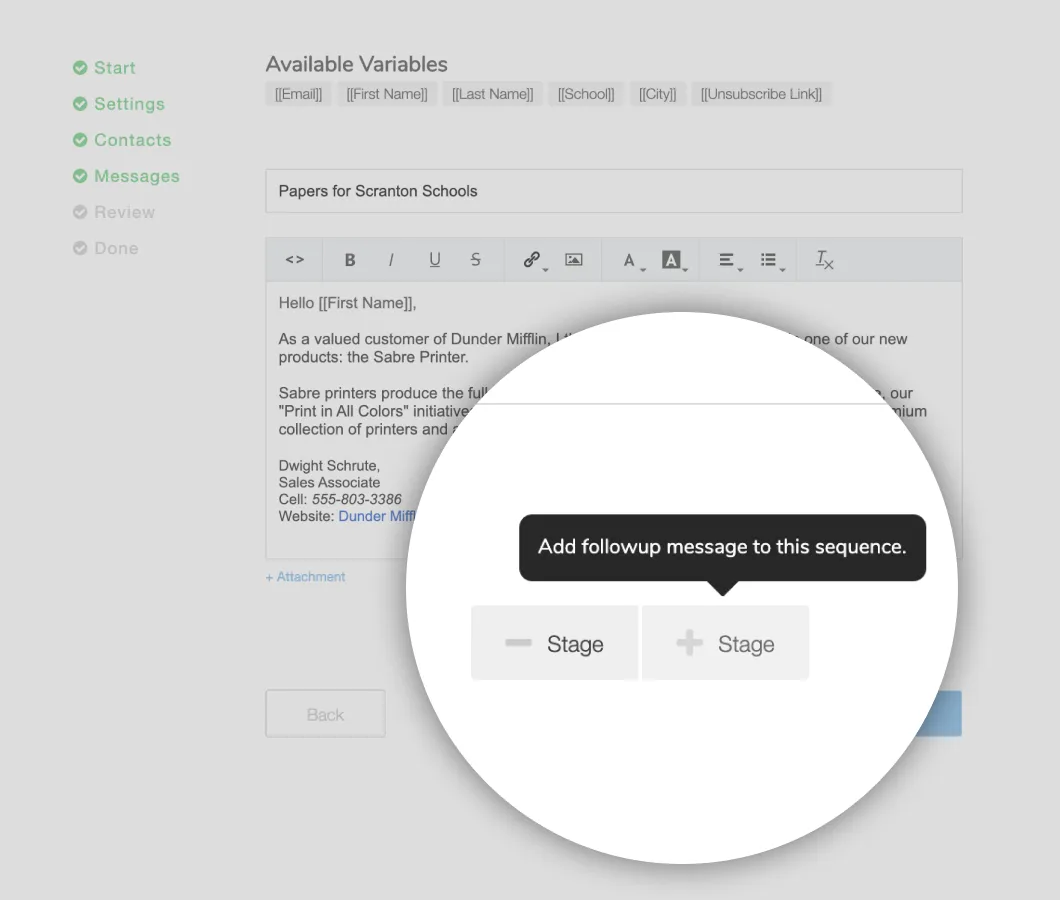Insert an image into the message
The width and height of the screenshot is (1060, 900).
(x=574, y=260)
